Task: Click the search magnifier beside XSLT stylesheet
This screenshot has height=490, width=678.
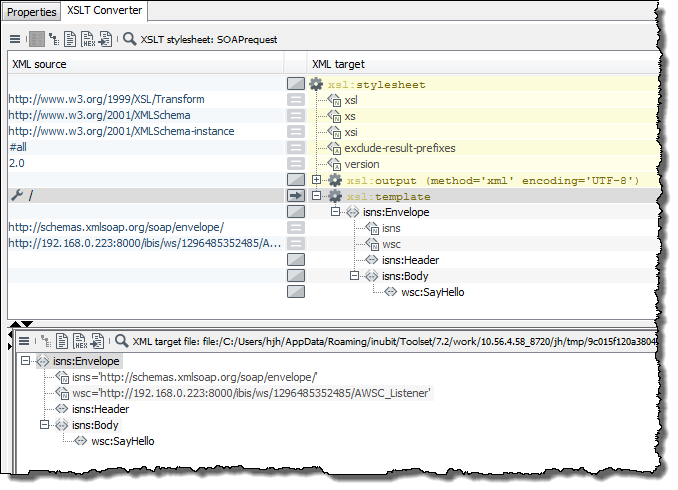Action: [x=130, y=40]
